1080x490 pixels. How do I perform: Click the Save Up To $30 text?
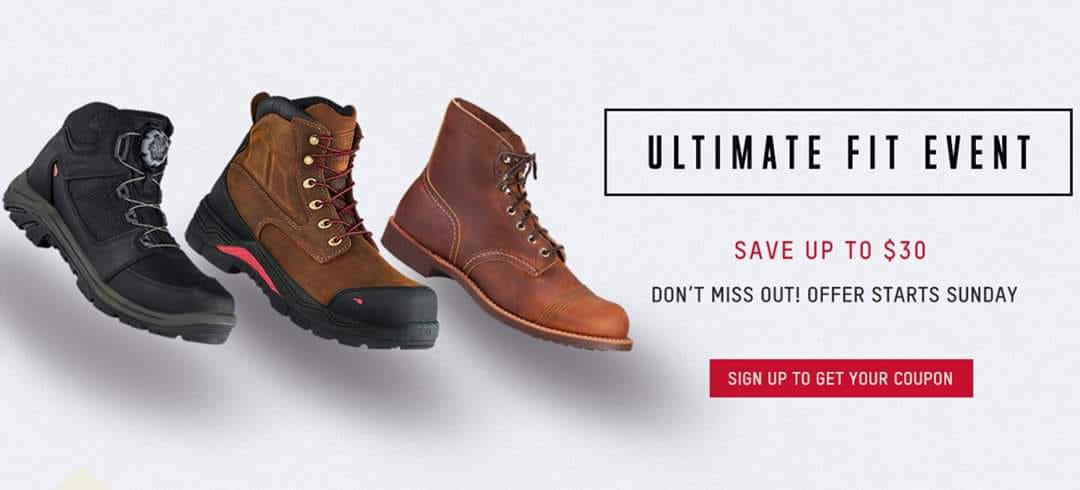click(x=830, y=250)
